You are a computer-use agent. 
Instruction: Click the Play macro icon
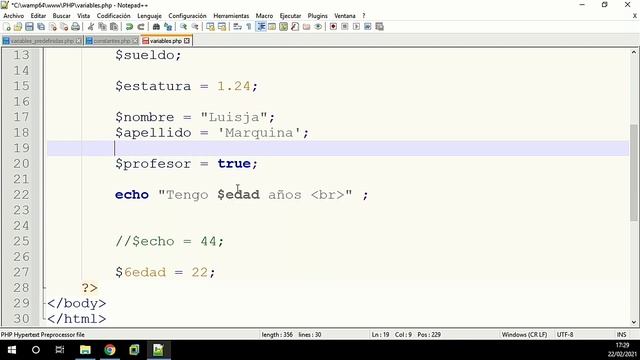coord(356,27)
